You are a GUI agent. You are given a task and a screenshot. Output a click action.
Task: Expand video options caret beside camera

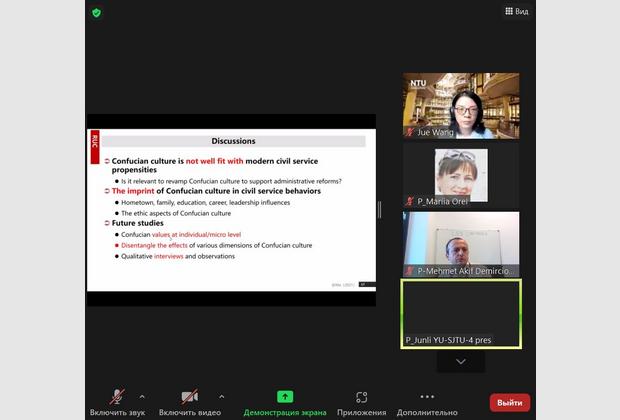point(222,396)
